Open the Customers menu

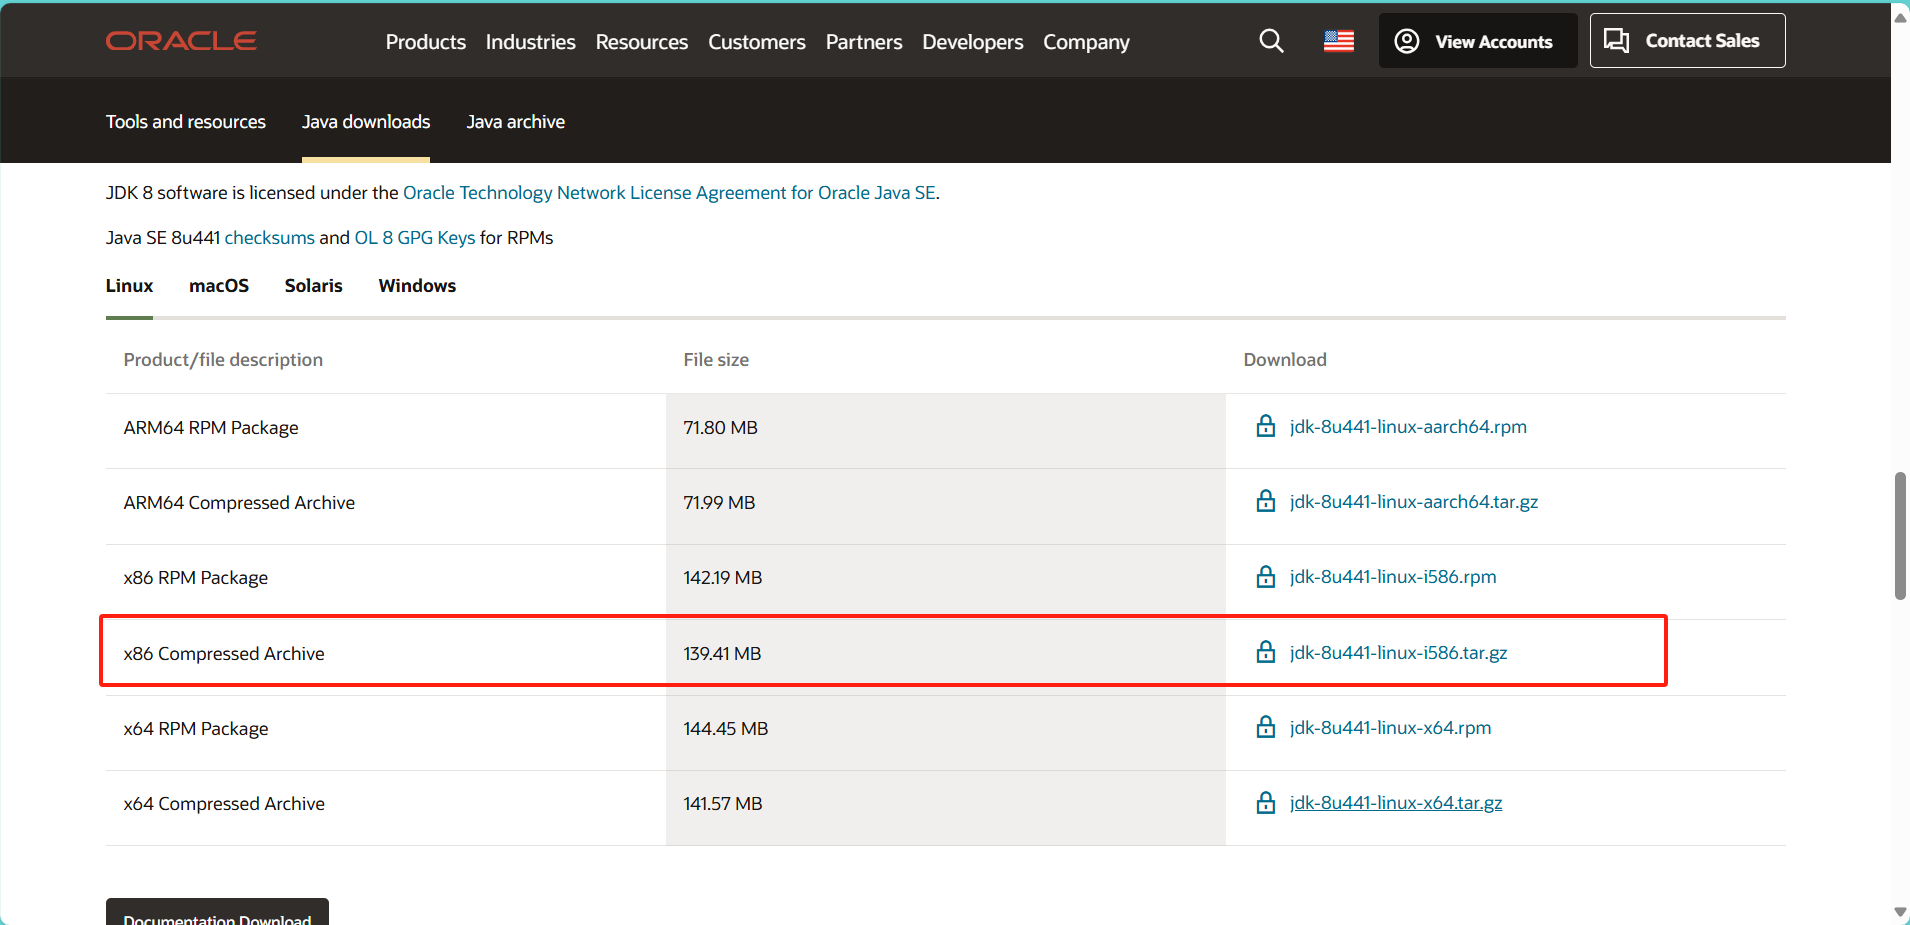pos(757,42)
